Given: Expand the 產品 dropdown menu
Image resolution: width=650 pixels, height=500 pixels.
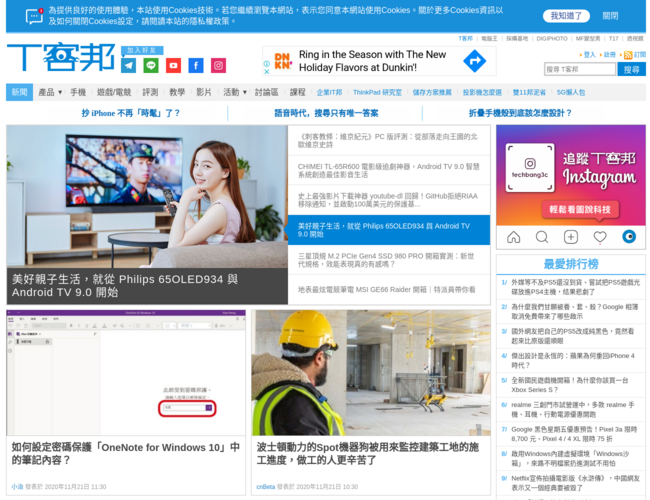Looking at the screenshot, I should 49,92.
